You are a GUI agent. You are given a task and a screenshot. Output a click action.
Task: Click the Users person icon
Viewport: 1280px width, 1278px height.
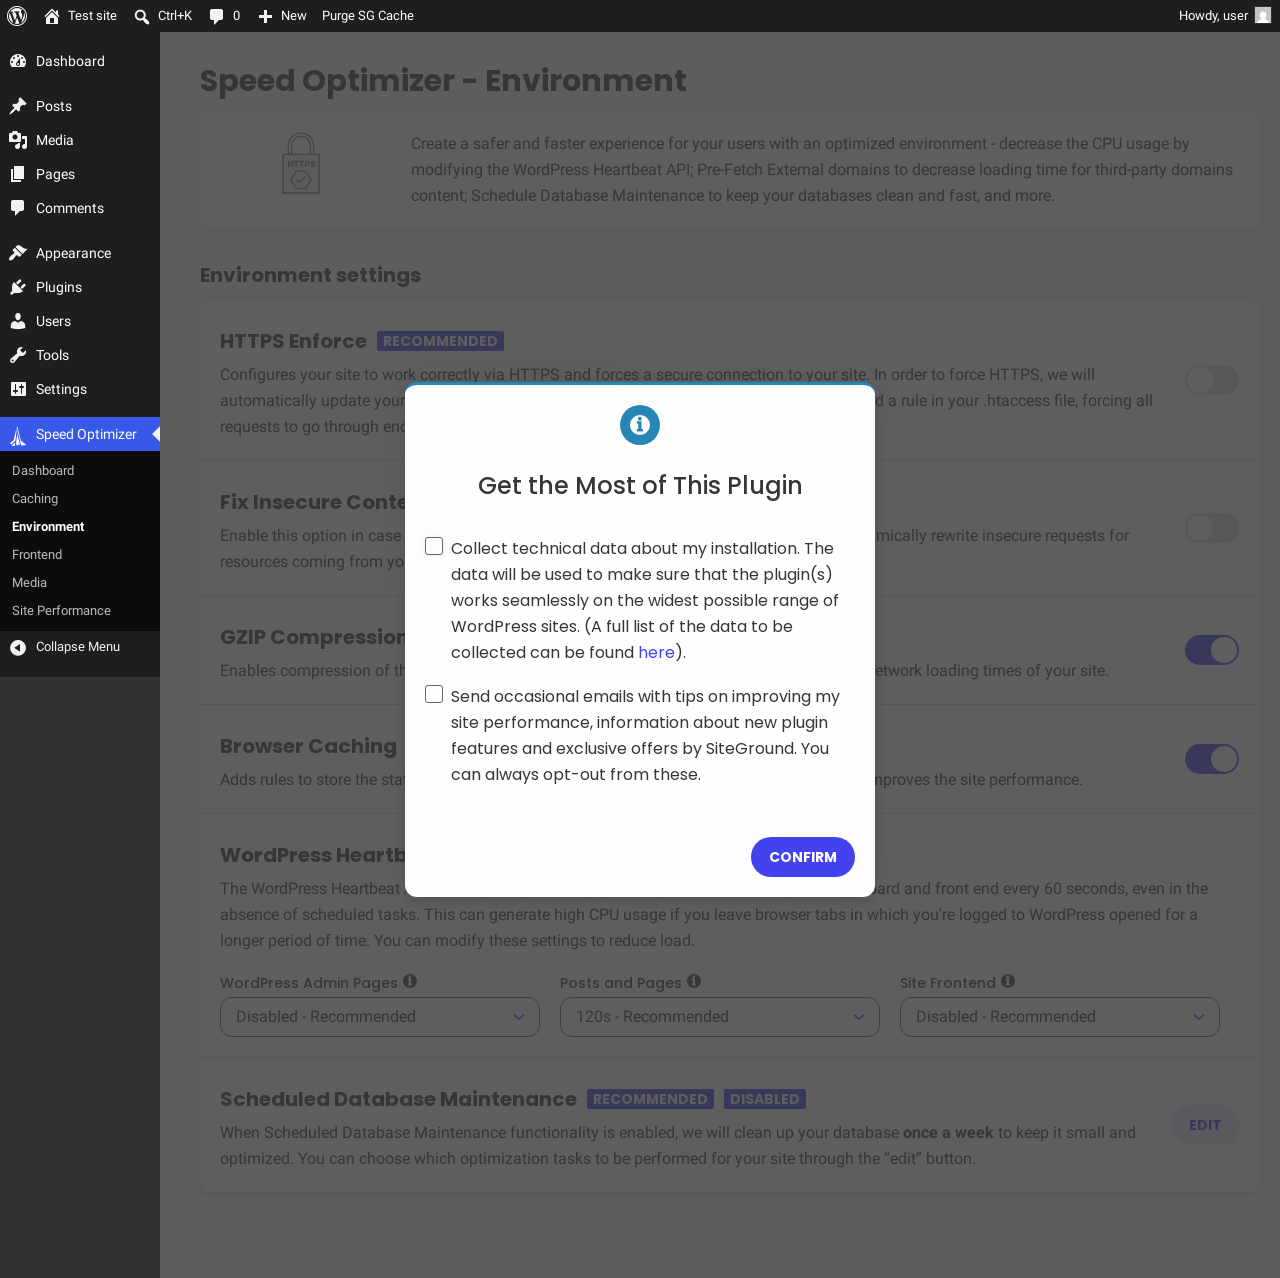click(x=18, y=321)
